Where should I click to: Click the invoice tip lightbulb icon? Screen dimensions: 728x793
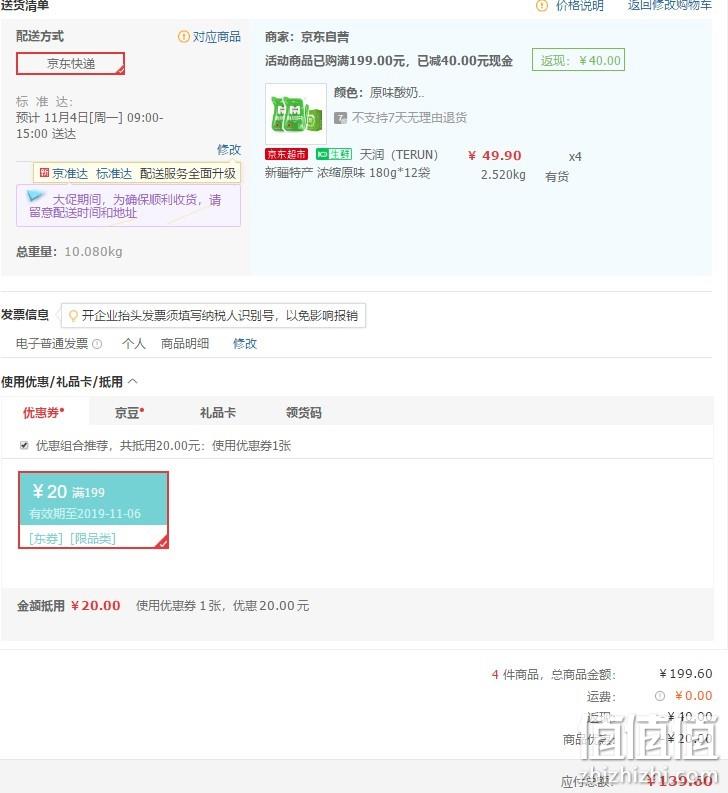[73, 316]
